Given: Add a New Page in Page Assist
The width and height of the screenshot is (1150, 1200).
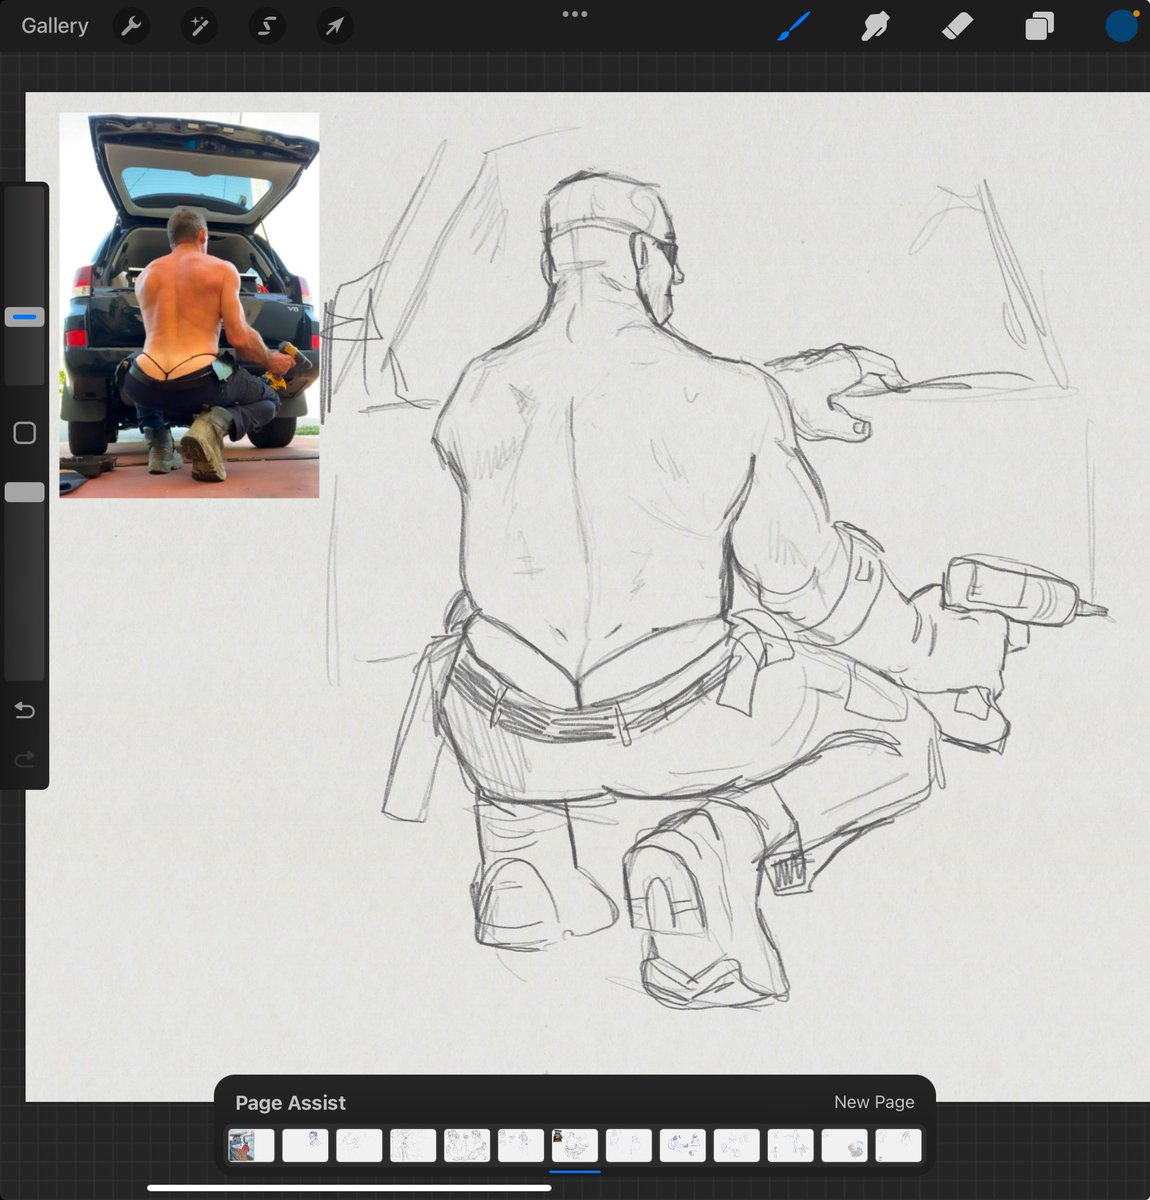Looking at the screenshot, I should [874, 1102].
